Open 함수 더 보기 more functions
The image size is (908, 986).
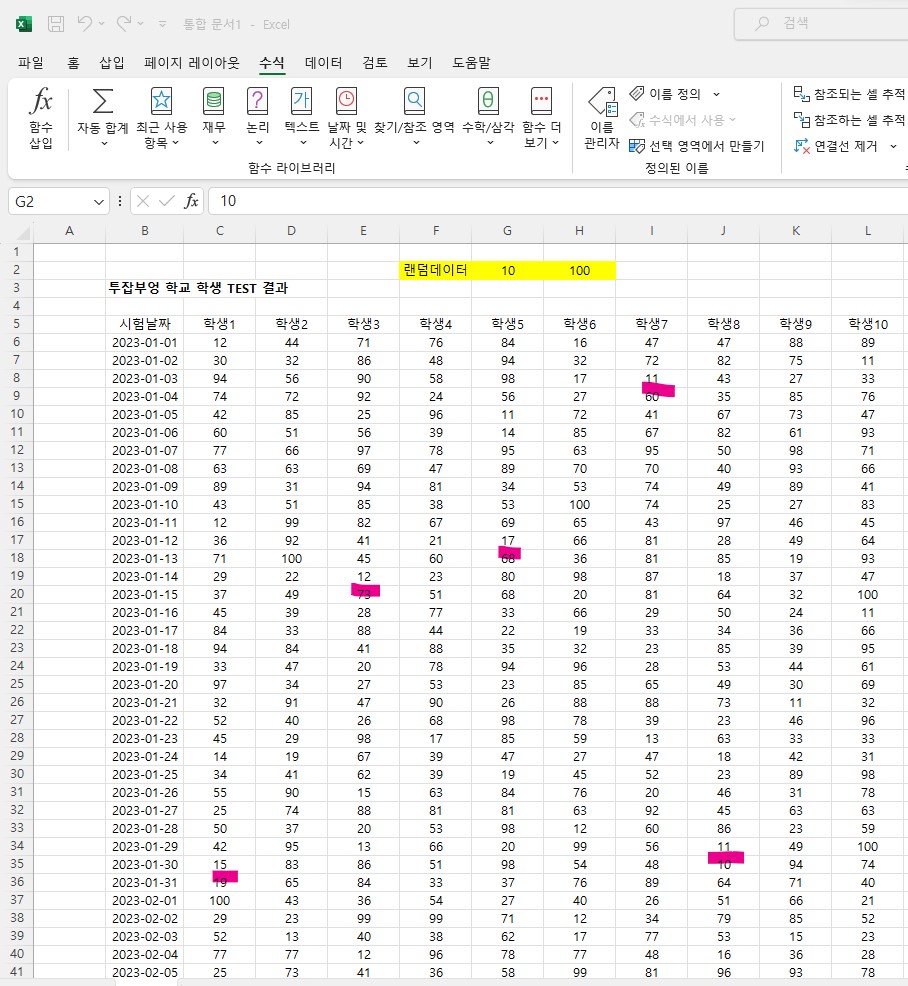(x=541, y=118)
